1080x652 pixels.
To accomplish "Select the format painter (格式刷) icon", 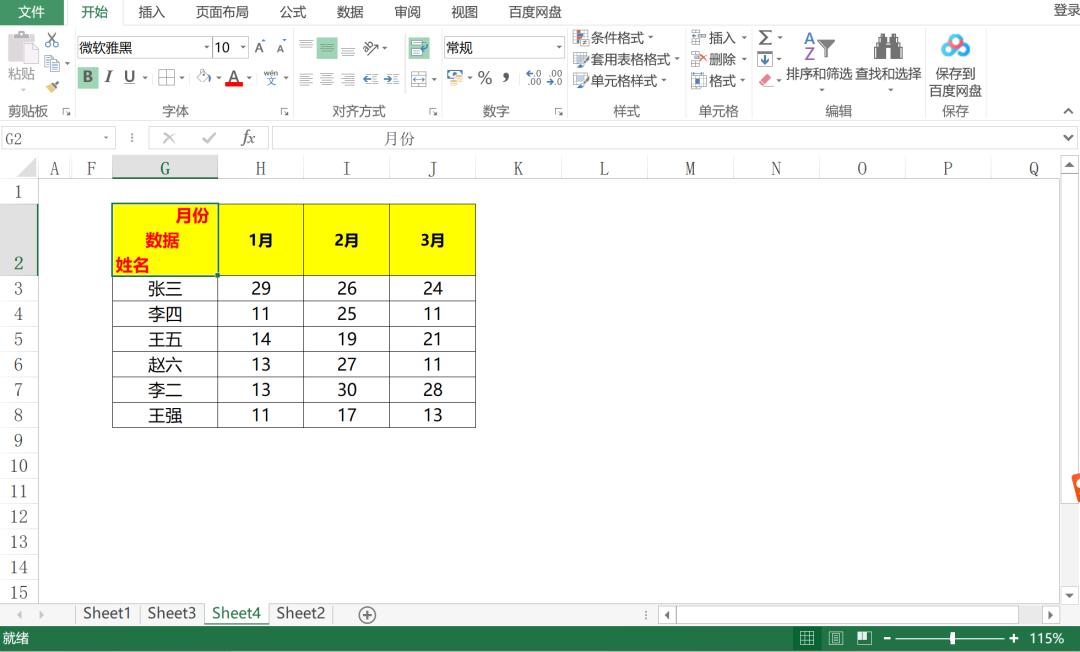I will [51, 86].
